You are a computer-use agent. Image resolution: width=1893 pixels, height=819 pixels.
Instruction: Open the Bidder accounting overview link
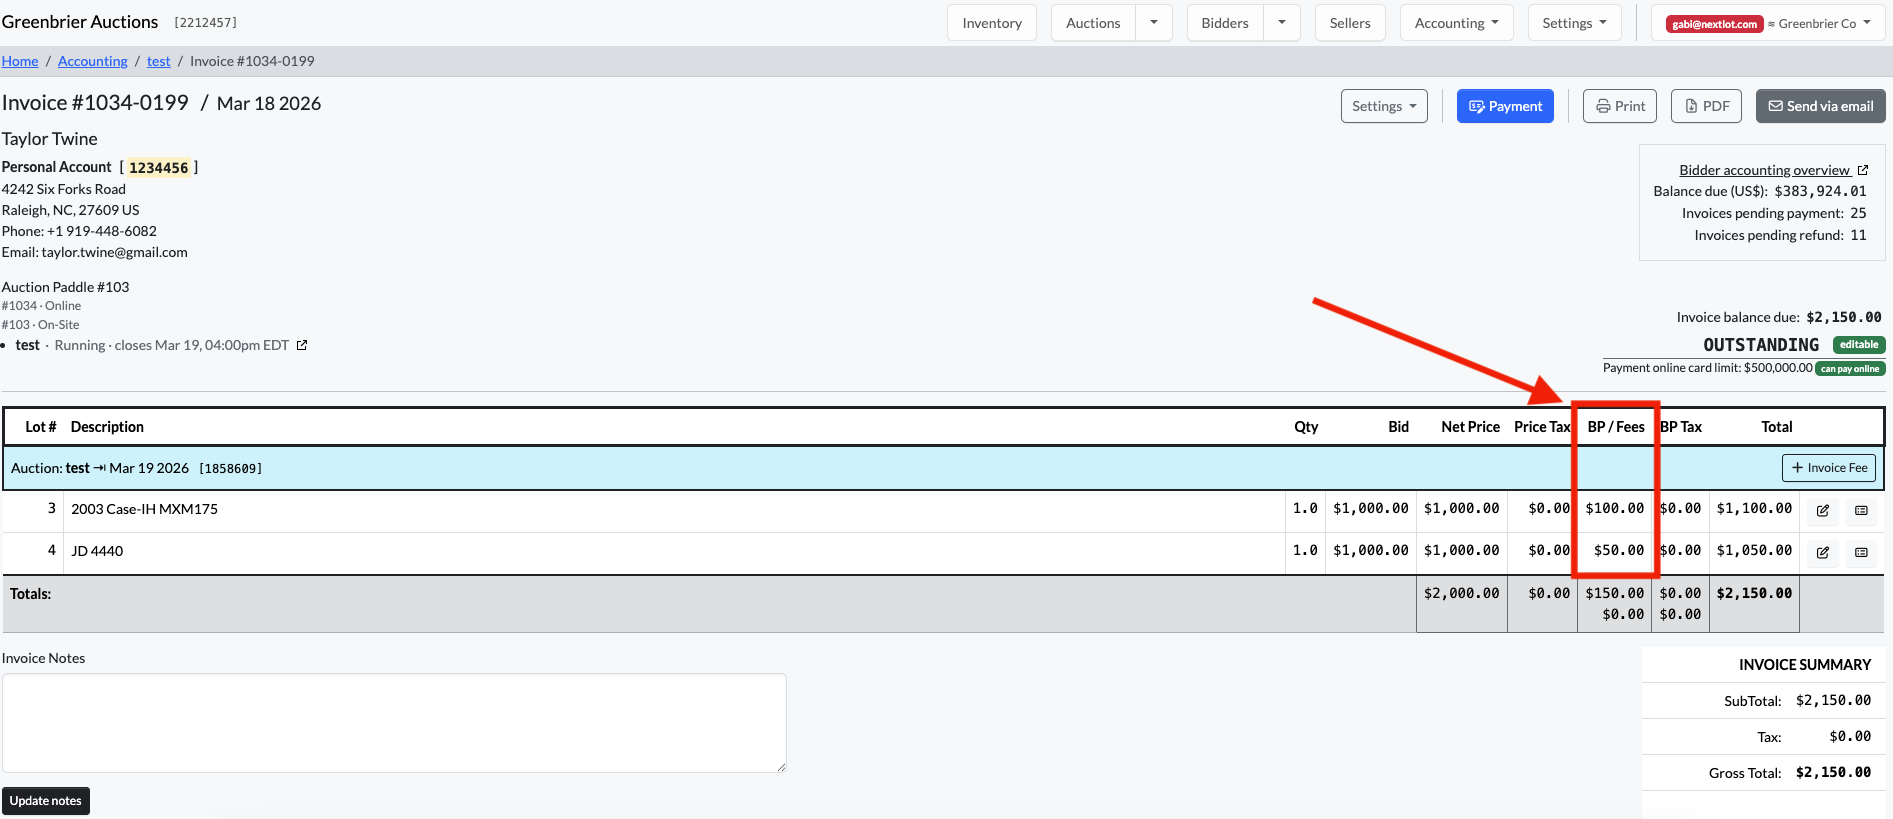(x=1773, y=170)
